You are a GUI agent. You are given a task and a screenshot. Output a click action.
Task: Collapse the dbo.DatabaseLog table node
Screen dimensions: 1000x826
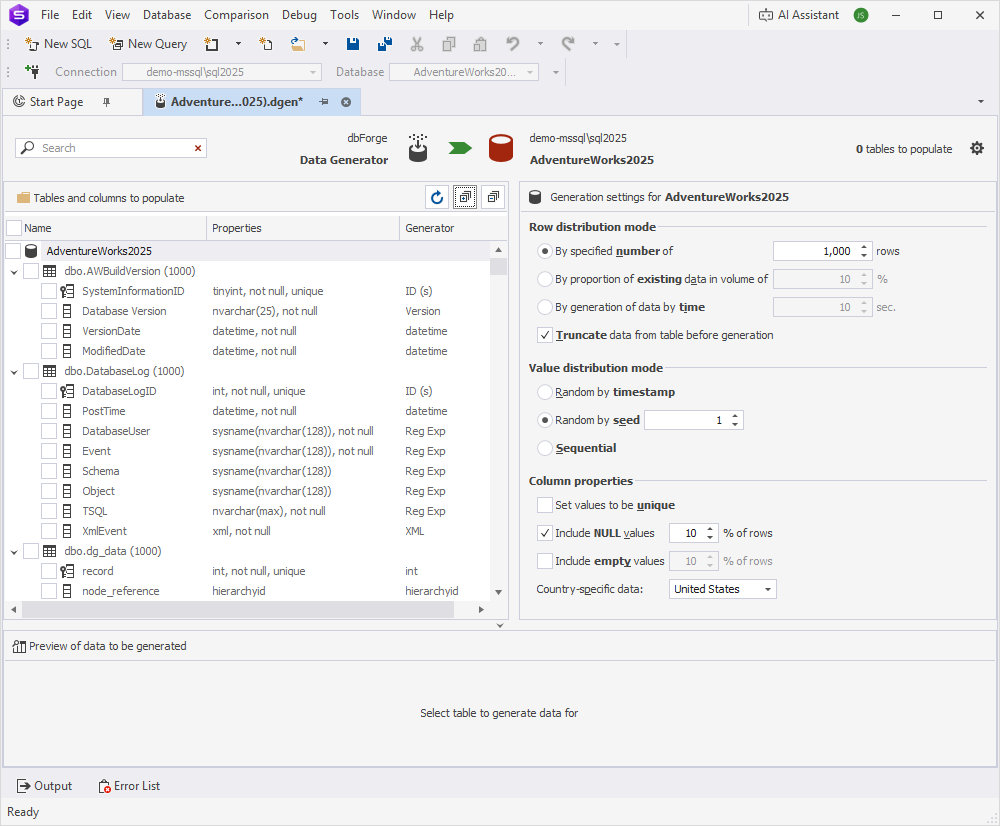[x=14, y=372]
